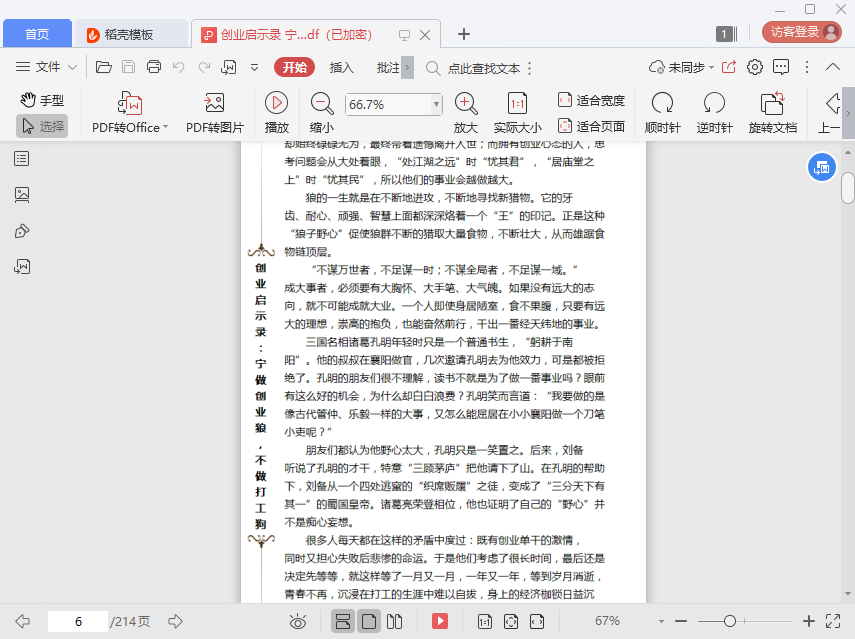Open 未同步 sync status dropdown

coord(682,68)
